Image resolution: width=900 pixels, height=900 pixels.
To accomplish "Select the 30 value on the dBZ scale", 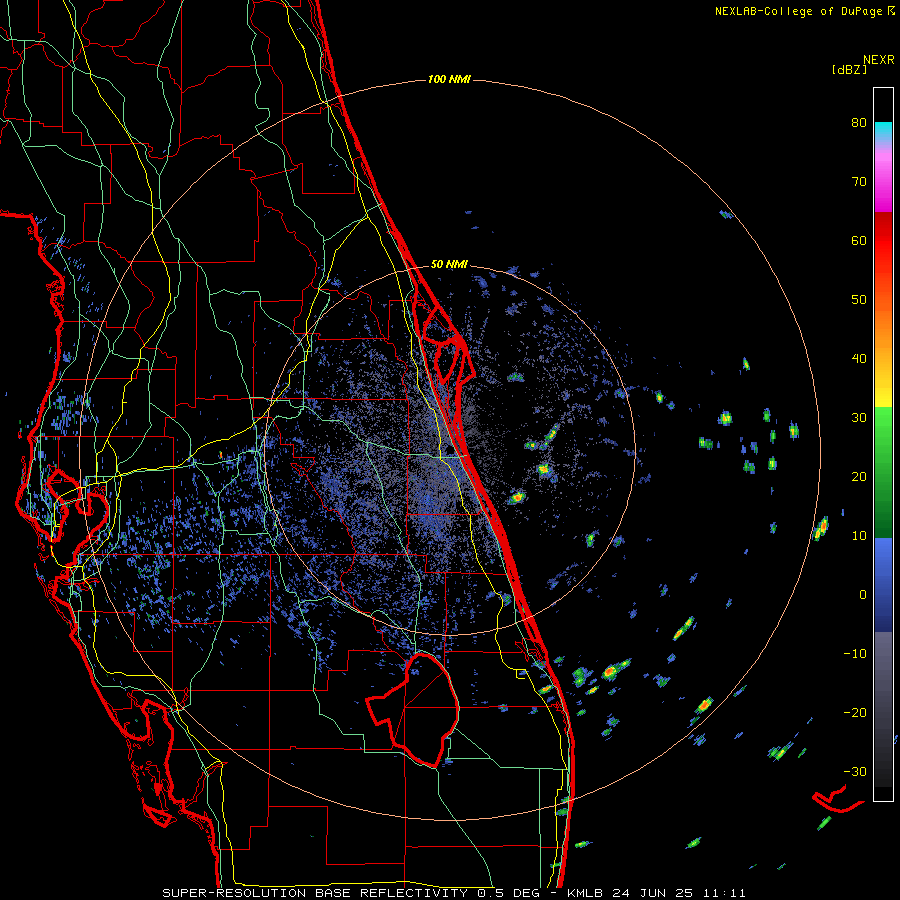I will click(859, 417).
